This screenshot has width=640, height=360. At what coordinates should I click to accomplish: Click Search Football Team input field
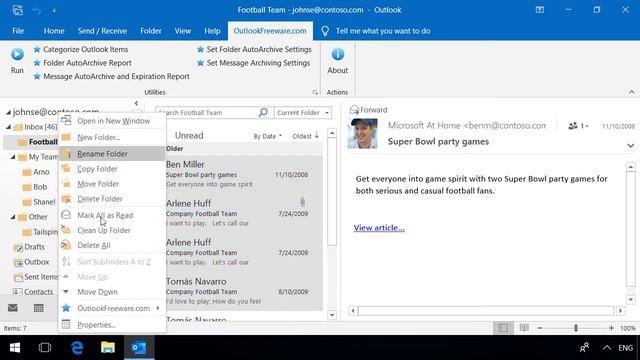coord(207,113)
